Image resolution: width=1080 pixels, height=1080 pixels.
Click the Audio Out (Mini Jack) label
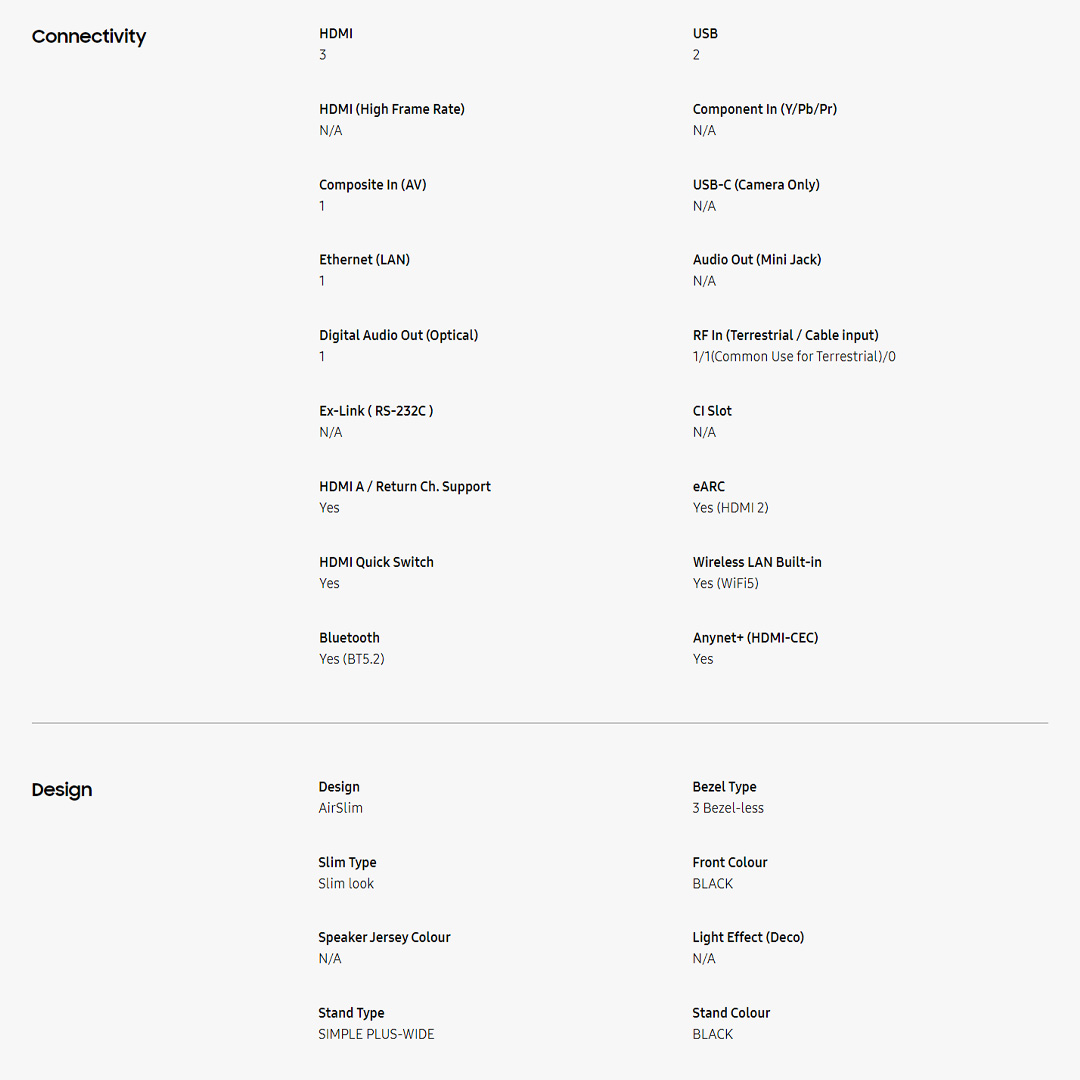pyautogui.click(x=757, y=260)
